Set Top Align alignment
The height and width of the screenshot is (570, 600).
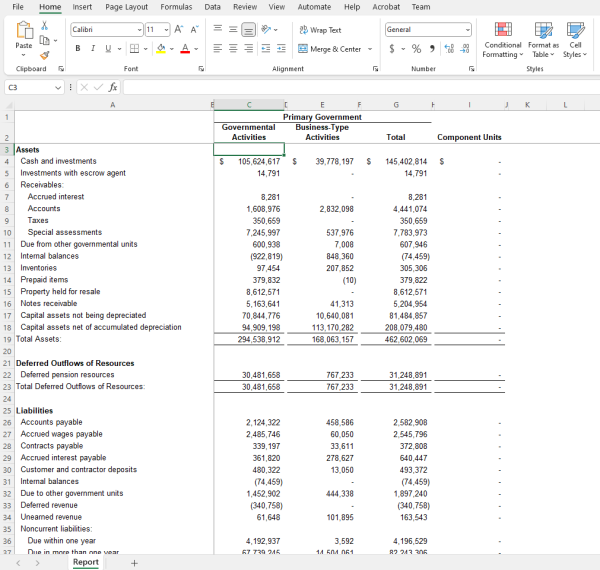tap(218, 29)
